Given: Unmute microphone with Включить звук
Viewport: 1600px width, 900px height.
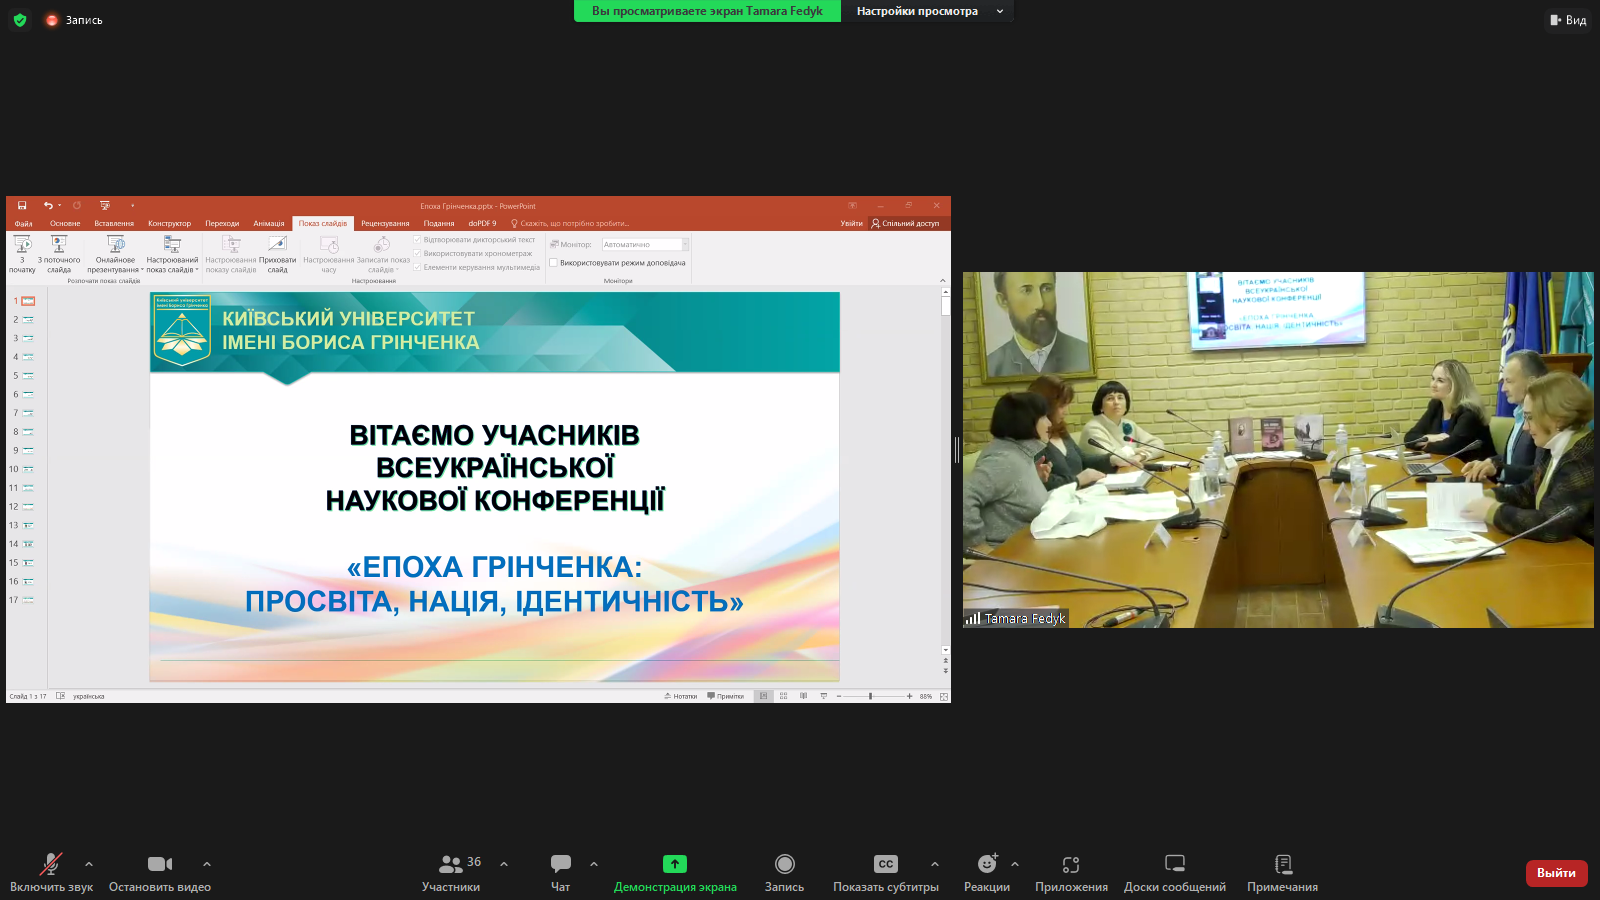Looking at the screenshot, I should pos(51,871).
